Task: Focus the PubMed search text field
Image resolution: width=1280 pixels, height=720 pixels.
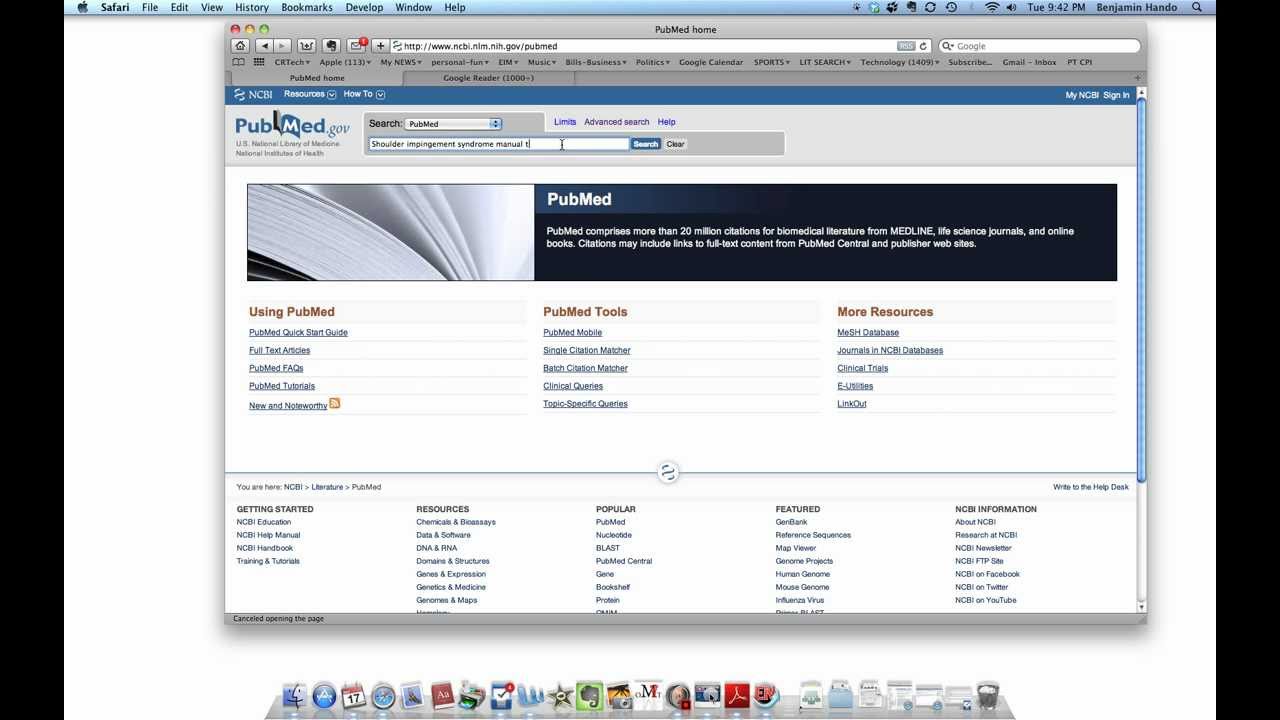Action: pos(499,144)
